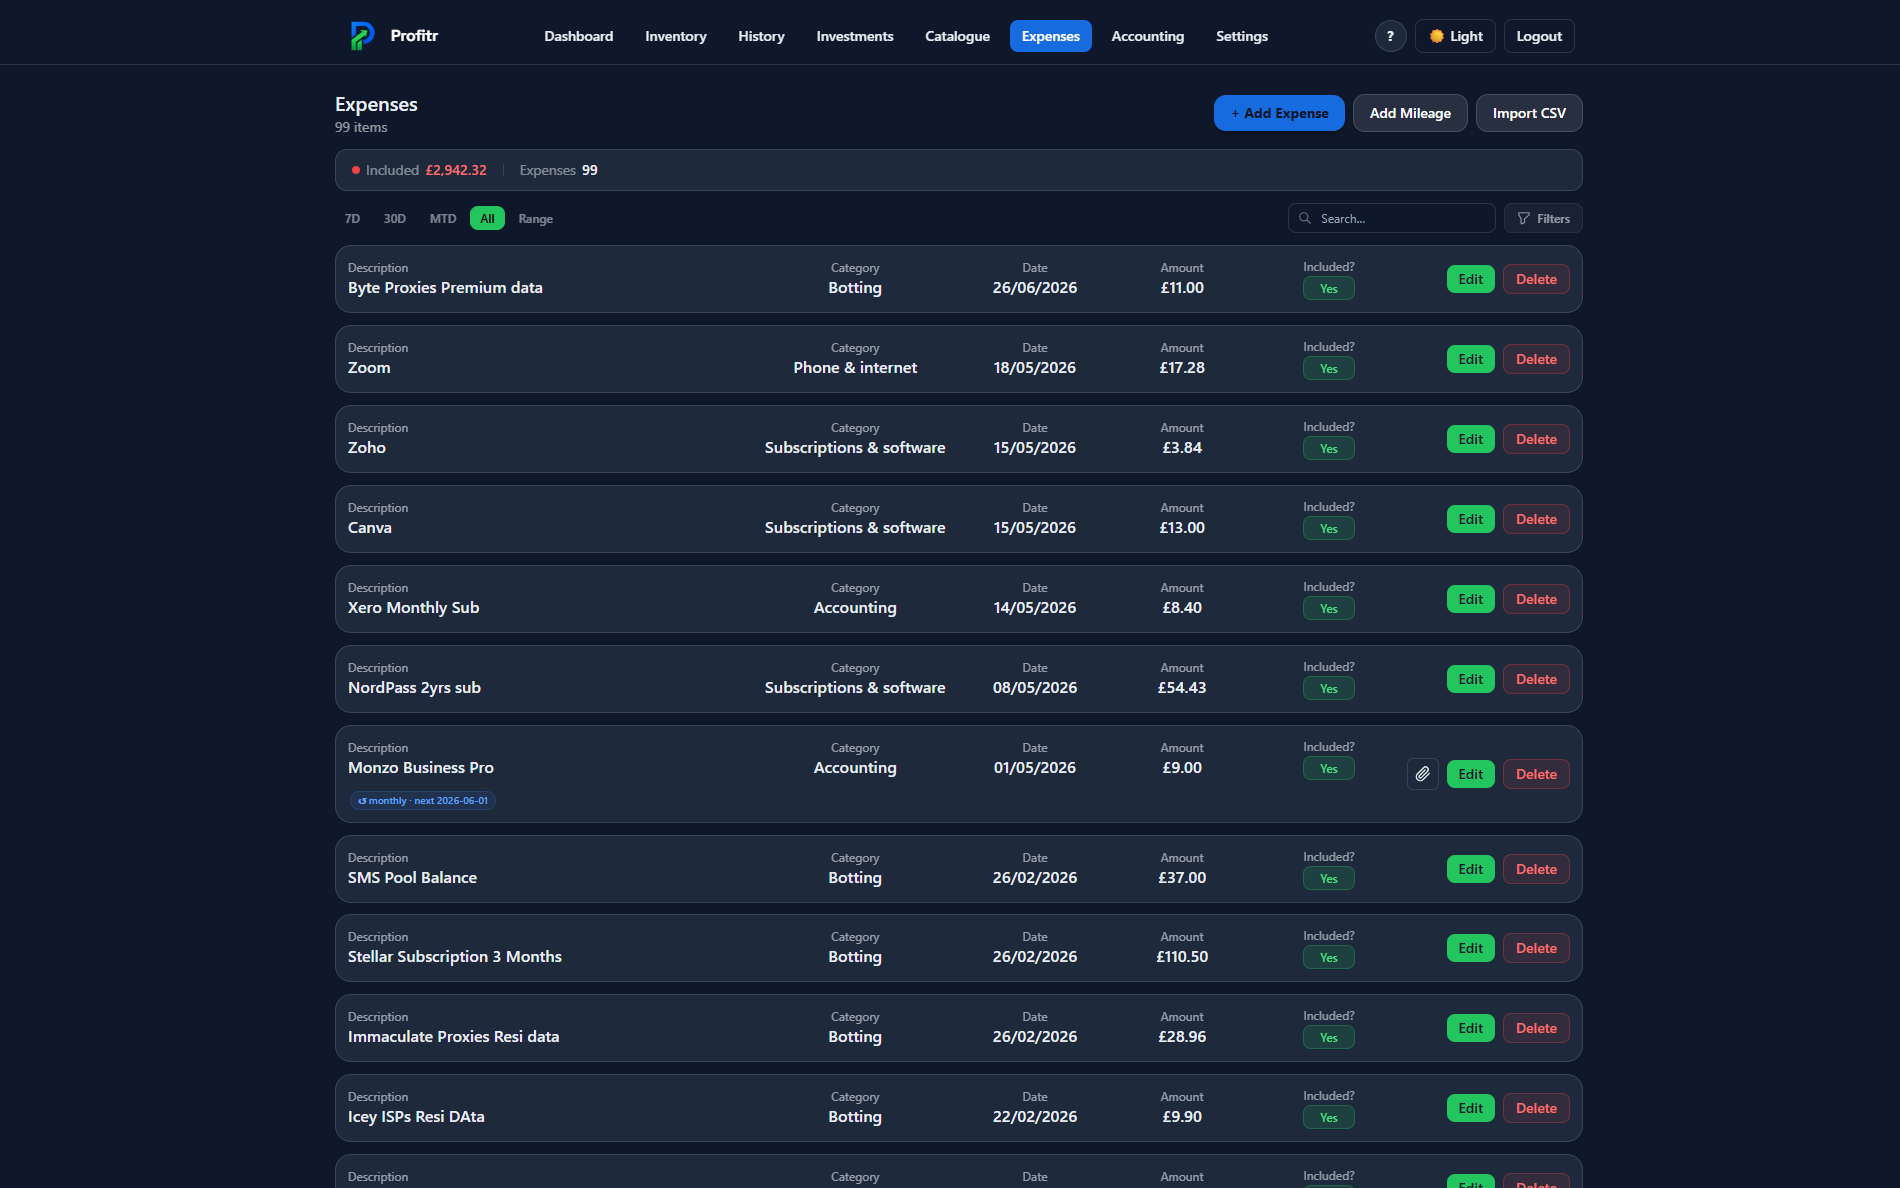The height and width of the screenshot is (1188, 1900).
Task: Select the 7D time filter
Action: point(352,218)
